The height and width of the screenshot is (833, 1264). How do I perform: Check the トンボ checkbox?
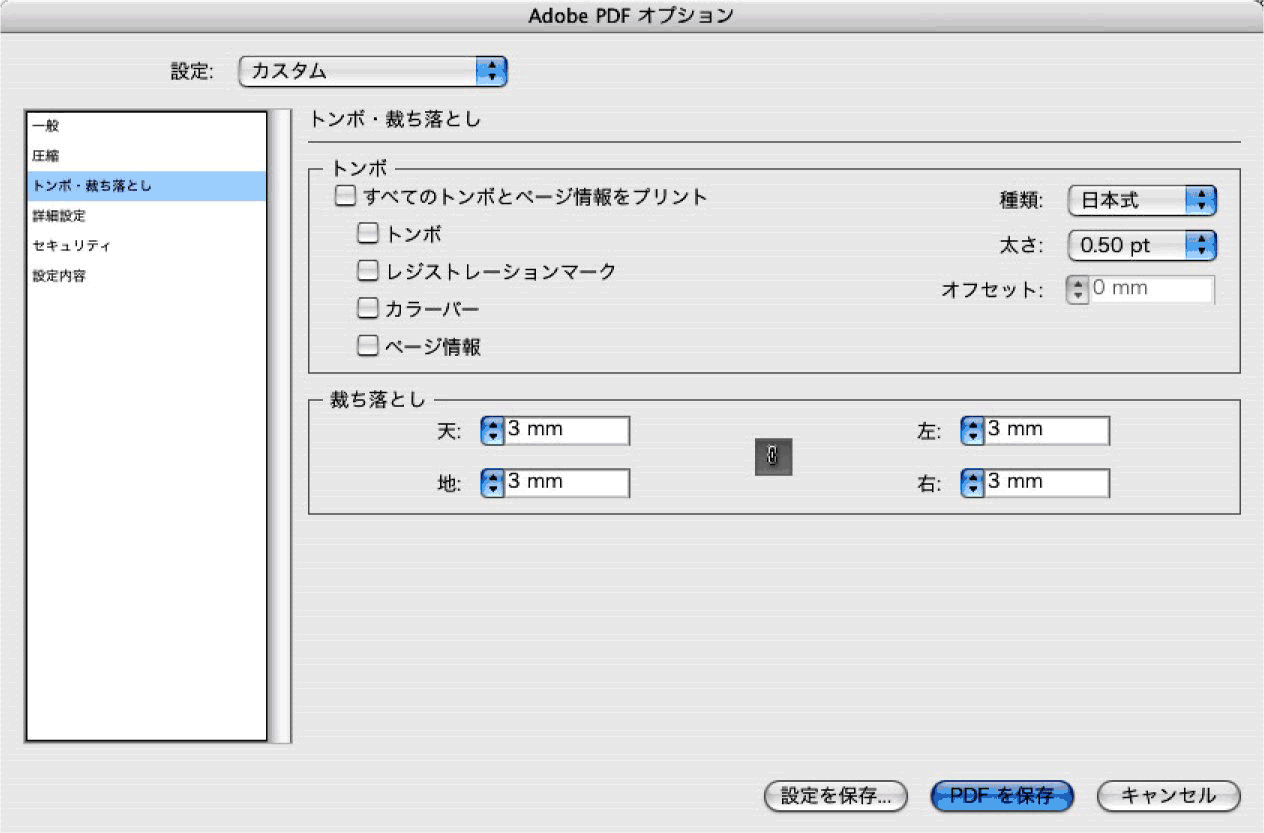(368, 233)
